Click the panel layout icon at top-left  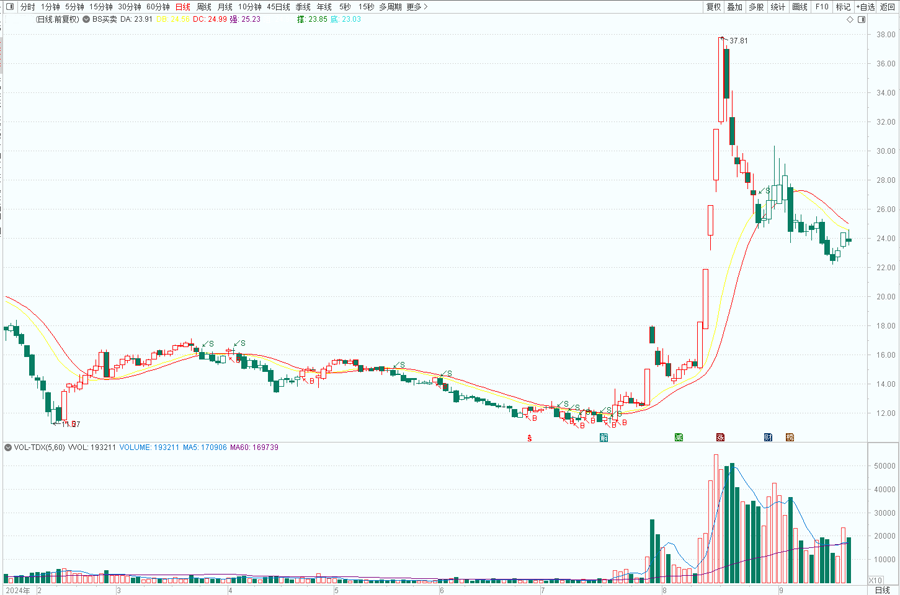coord(9,7)
